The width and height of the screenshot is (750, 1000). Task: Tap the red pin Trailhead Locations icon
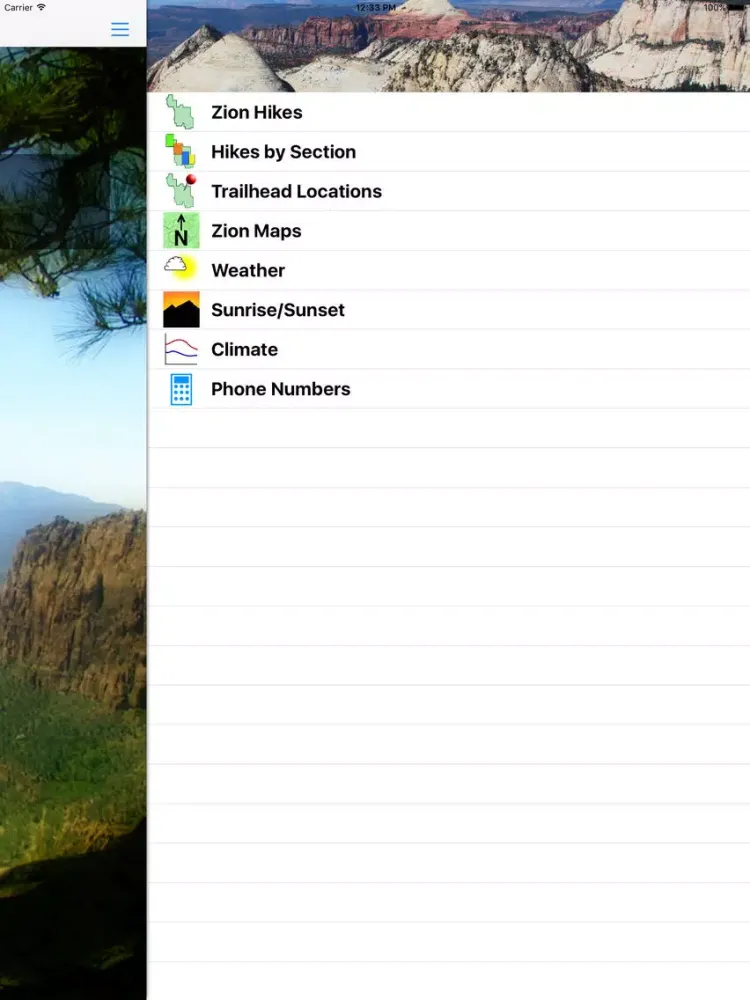click(180, 191)
